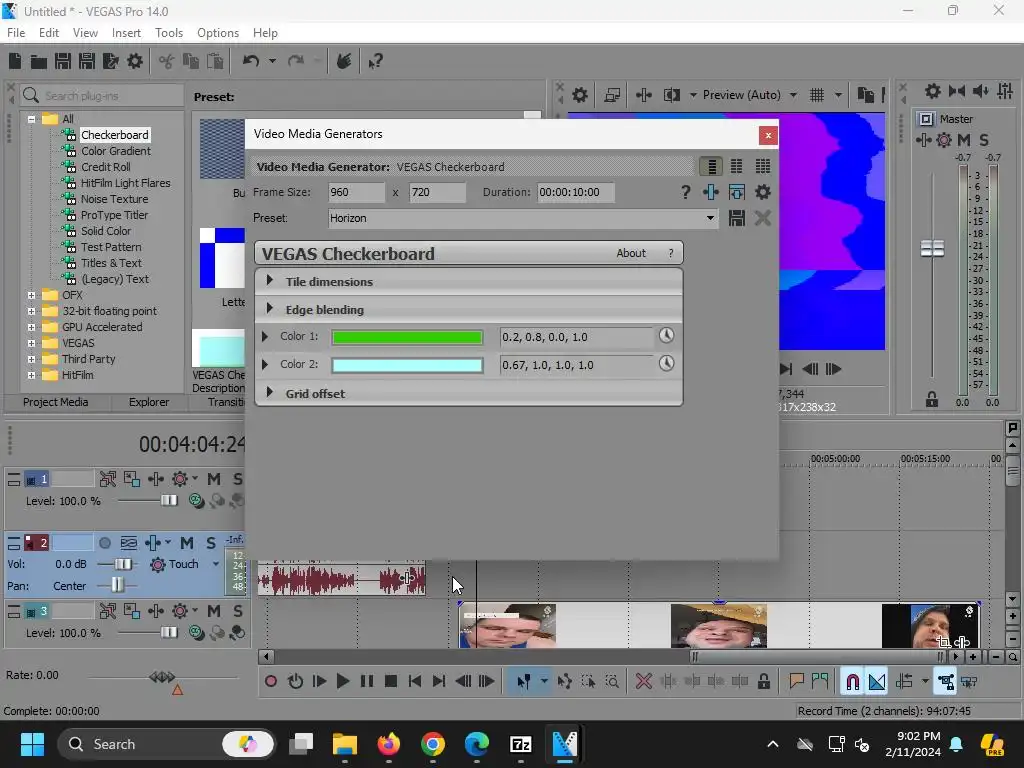Viewport: 1024px width, 768px height.
Task: Click the Cut scissors toolbar icon
Action: 167,61
